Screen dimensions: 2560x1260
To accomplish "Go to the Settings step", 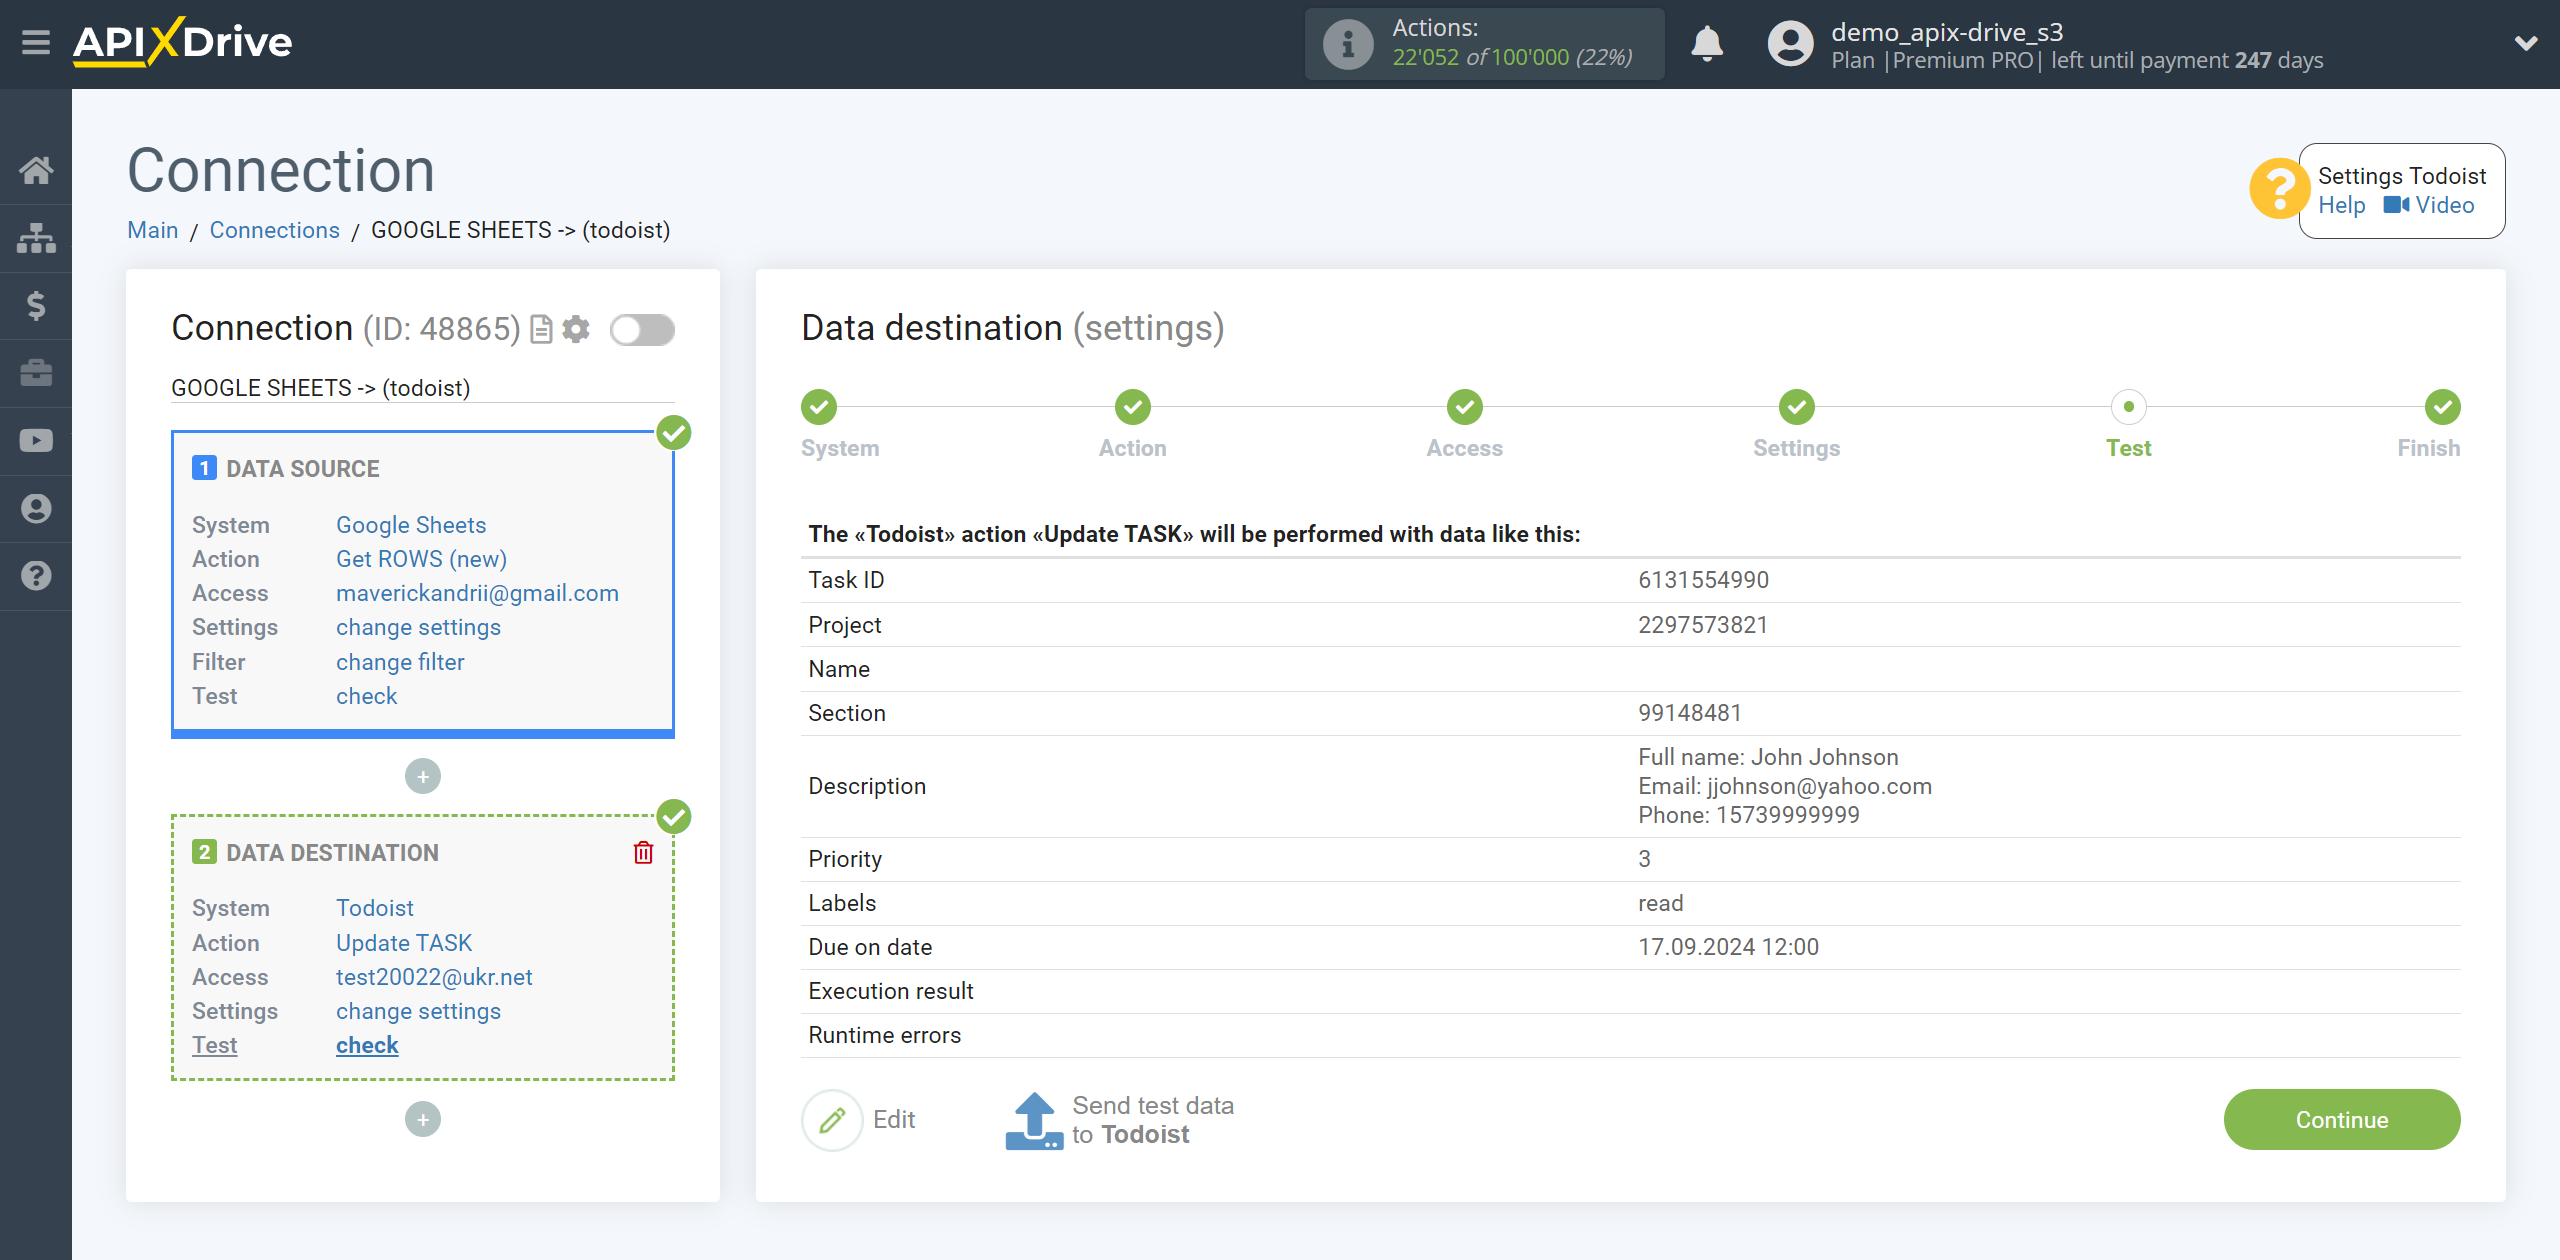I will click(1797, 407).
